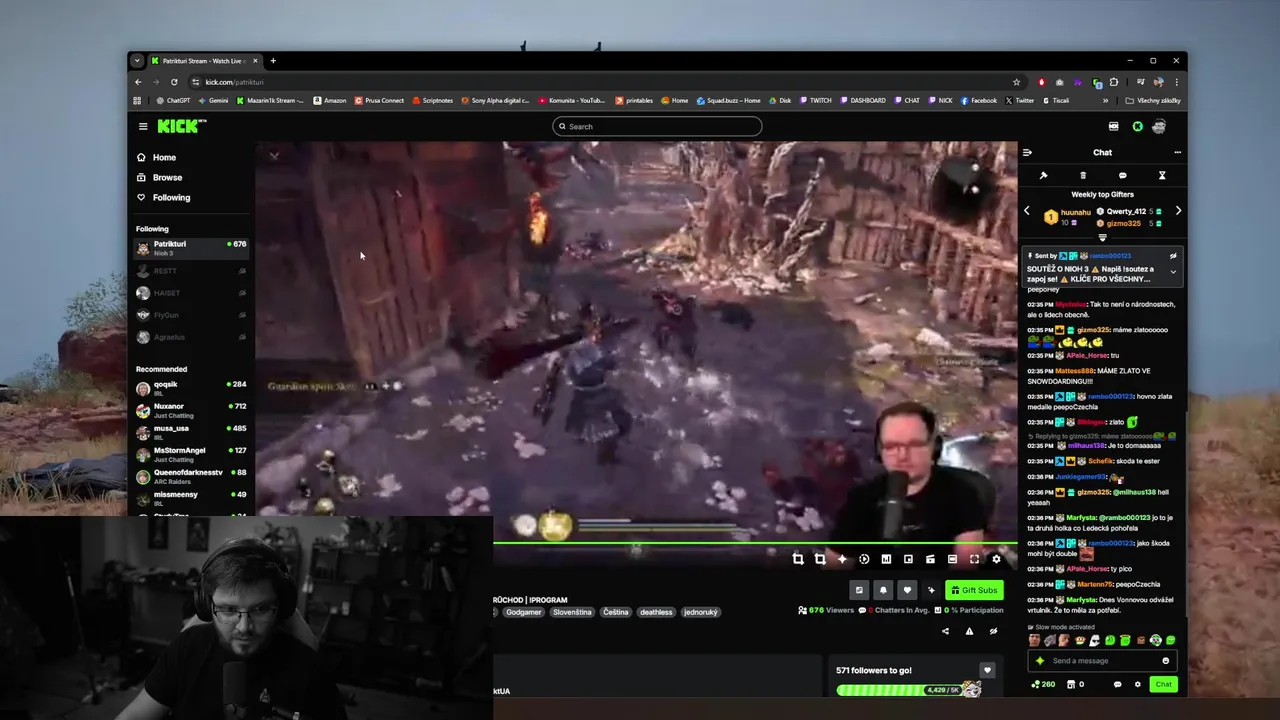Viewport: 1280px width, 720px height.
Task: Click the first crop icon on player
Action: click(x=798, y=559)
